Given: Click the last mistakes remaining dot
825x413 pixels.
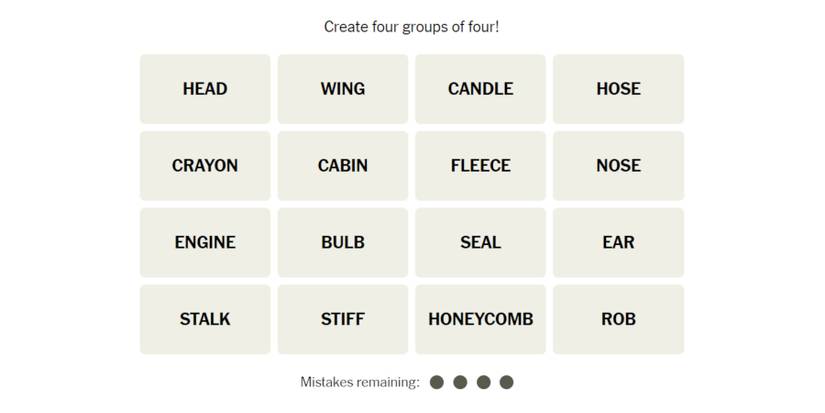Looking at the screenshot, I should pyautogui.click(x=506, y=382).
